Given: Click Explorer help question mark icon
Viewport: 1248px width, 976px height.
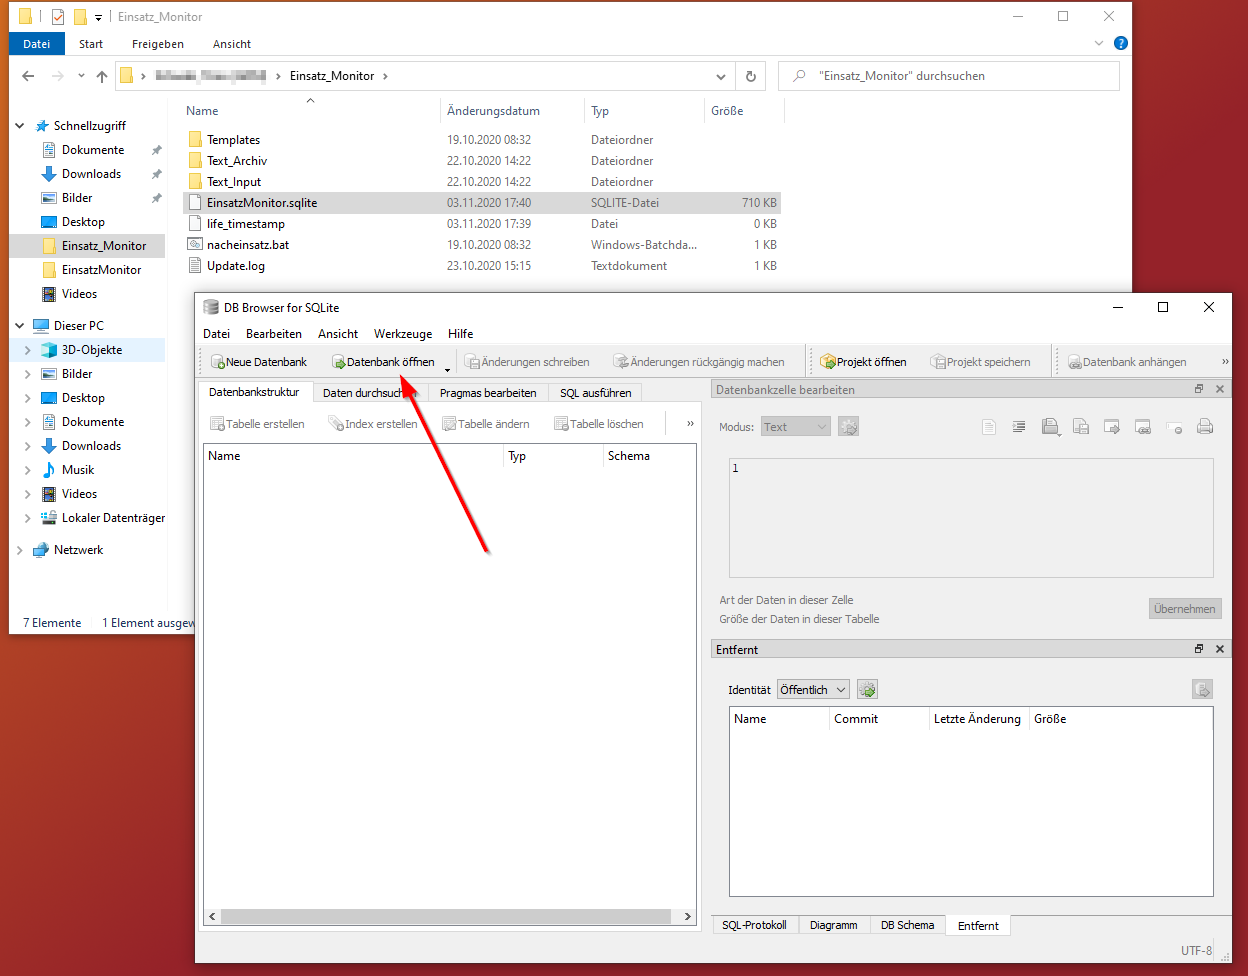Looking at the screenshot, I should 1121,43.
